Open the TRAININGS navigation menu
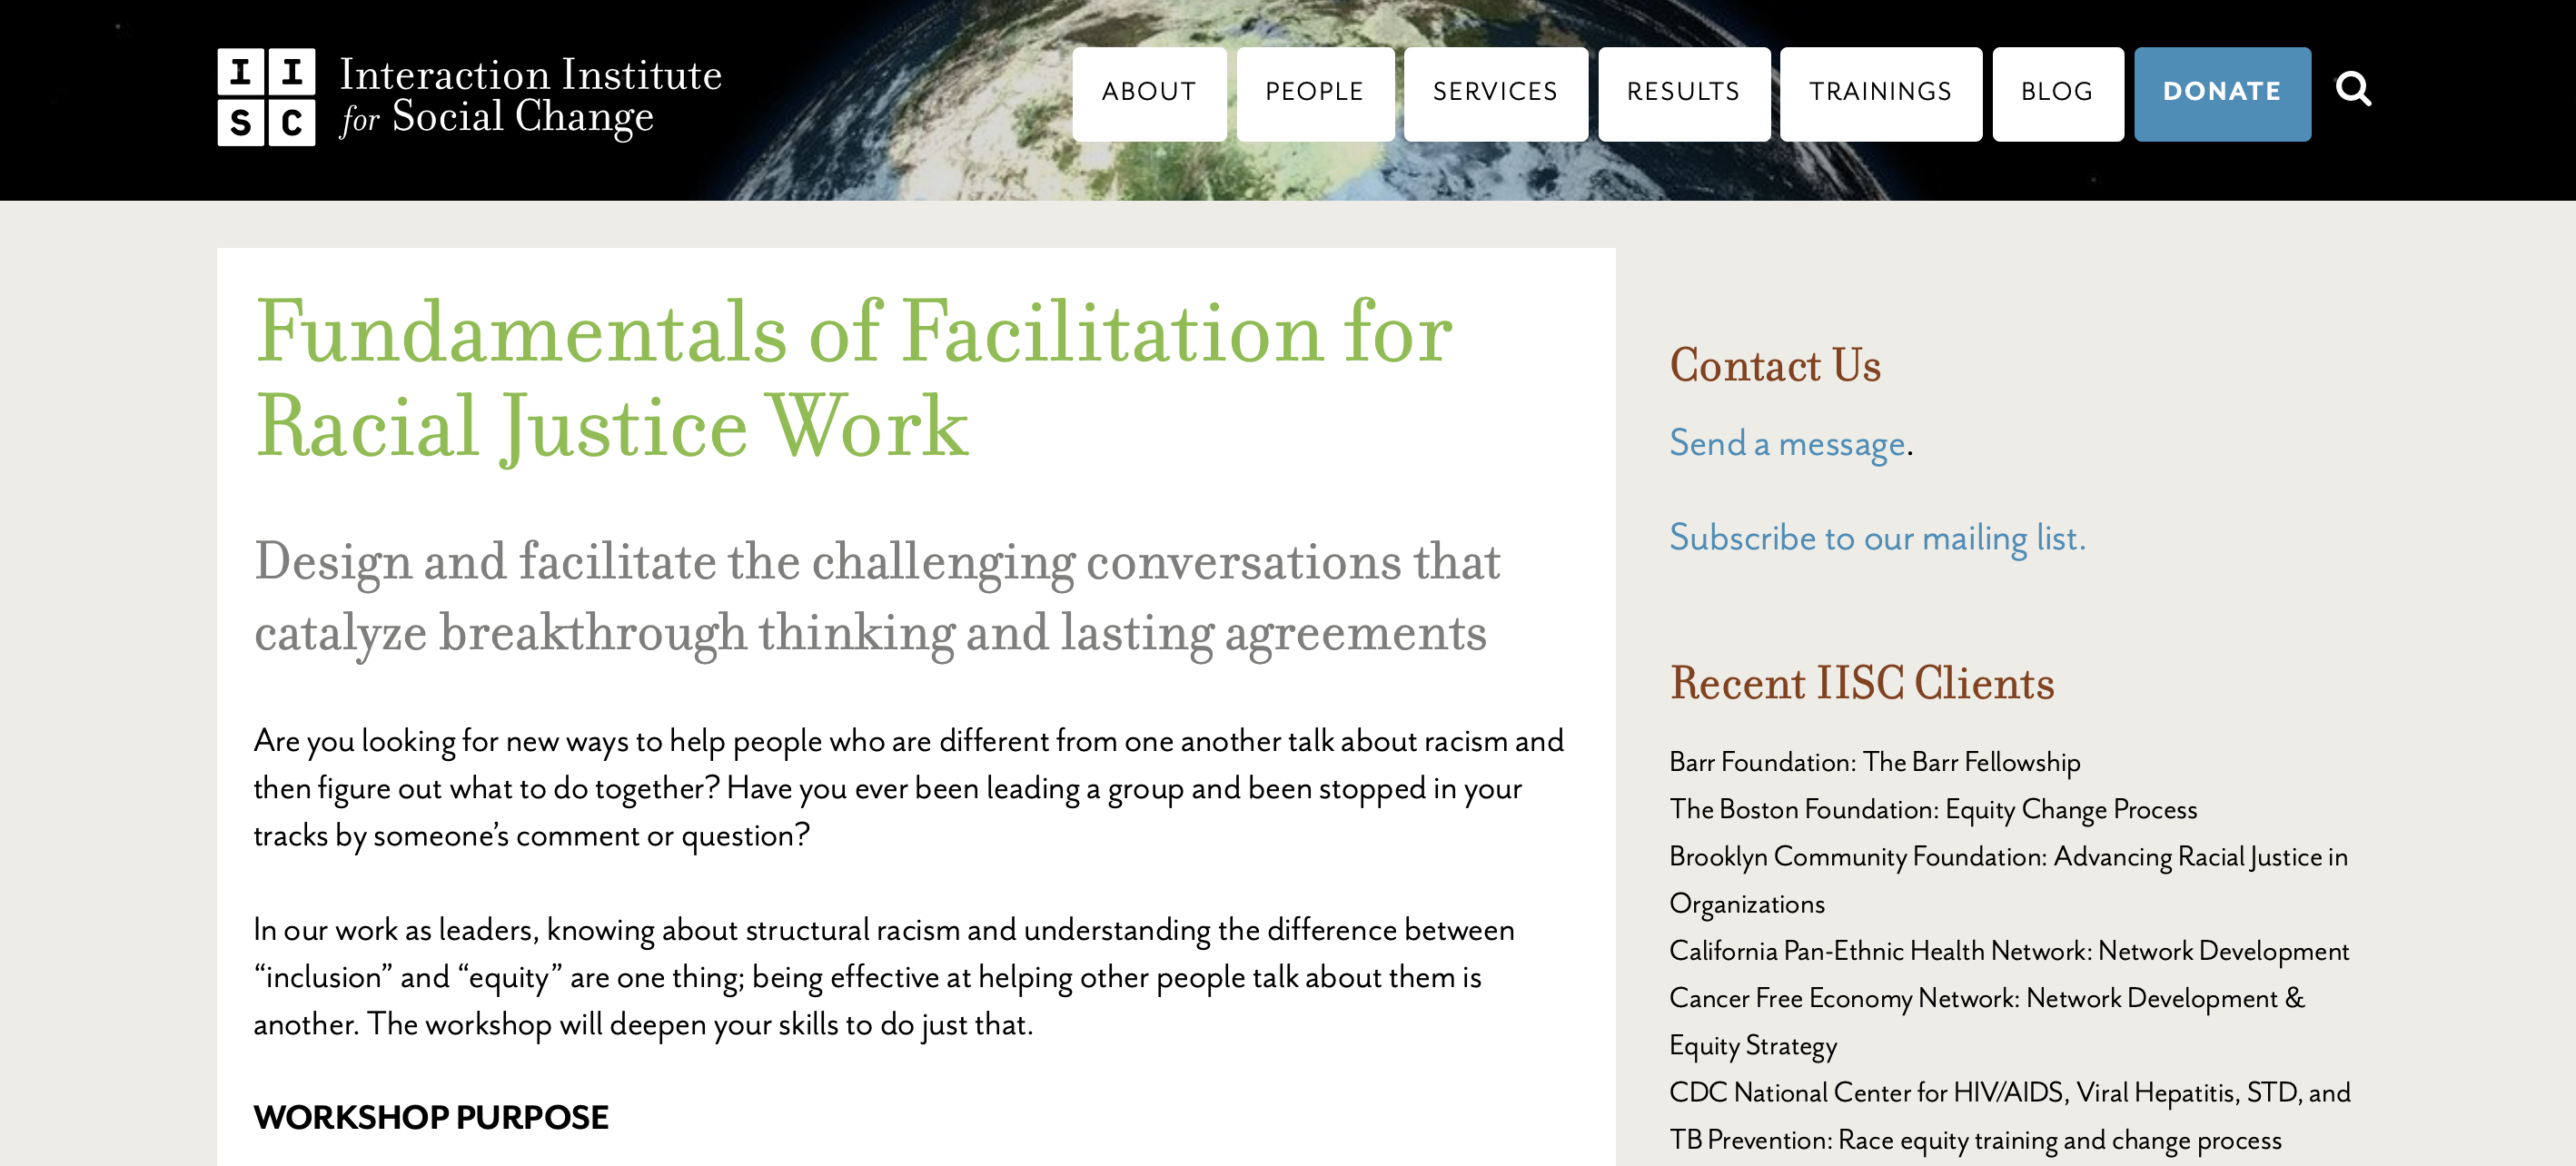Viewport: 2576px width, 1166px height. pyautogui.click(x=1879, y=92)
